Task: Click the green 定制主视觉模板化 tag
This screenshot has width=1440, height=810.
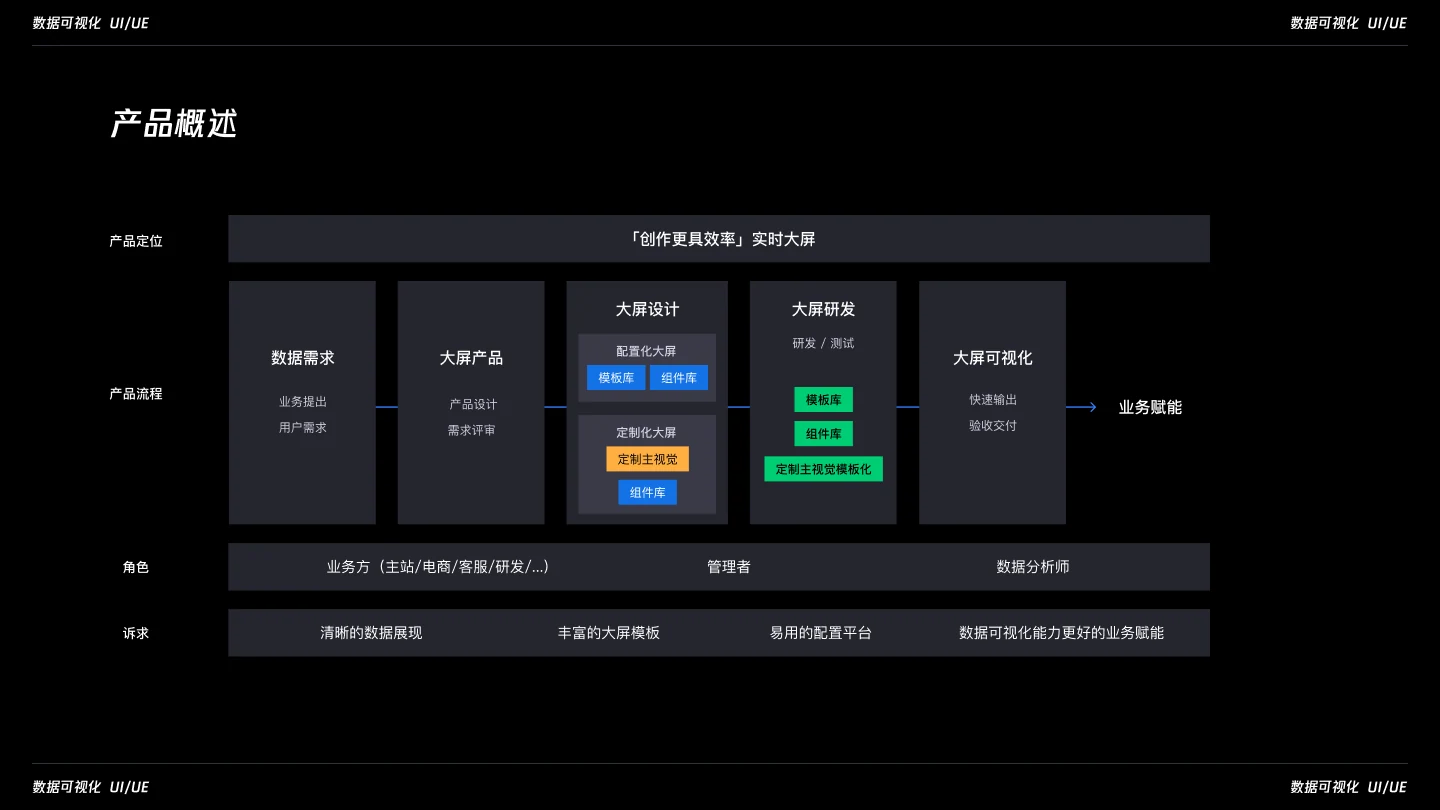Action: [824, 469]
